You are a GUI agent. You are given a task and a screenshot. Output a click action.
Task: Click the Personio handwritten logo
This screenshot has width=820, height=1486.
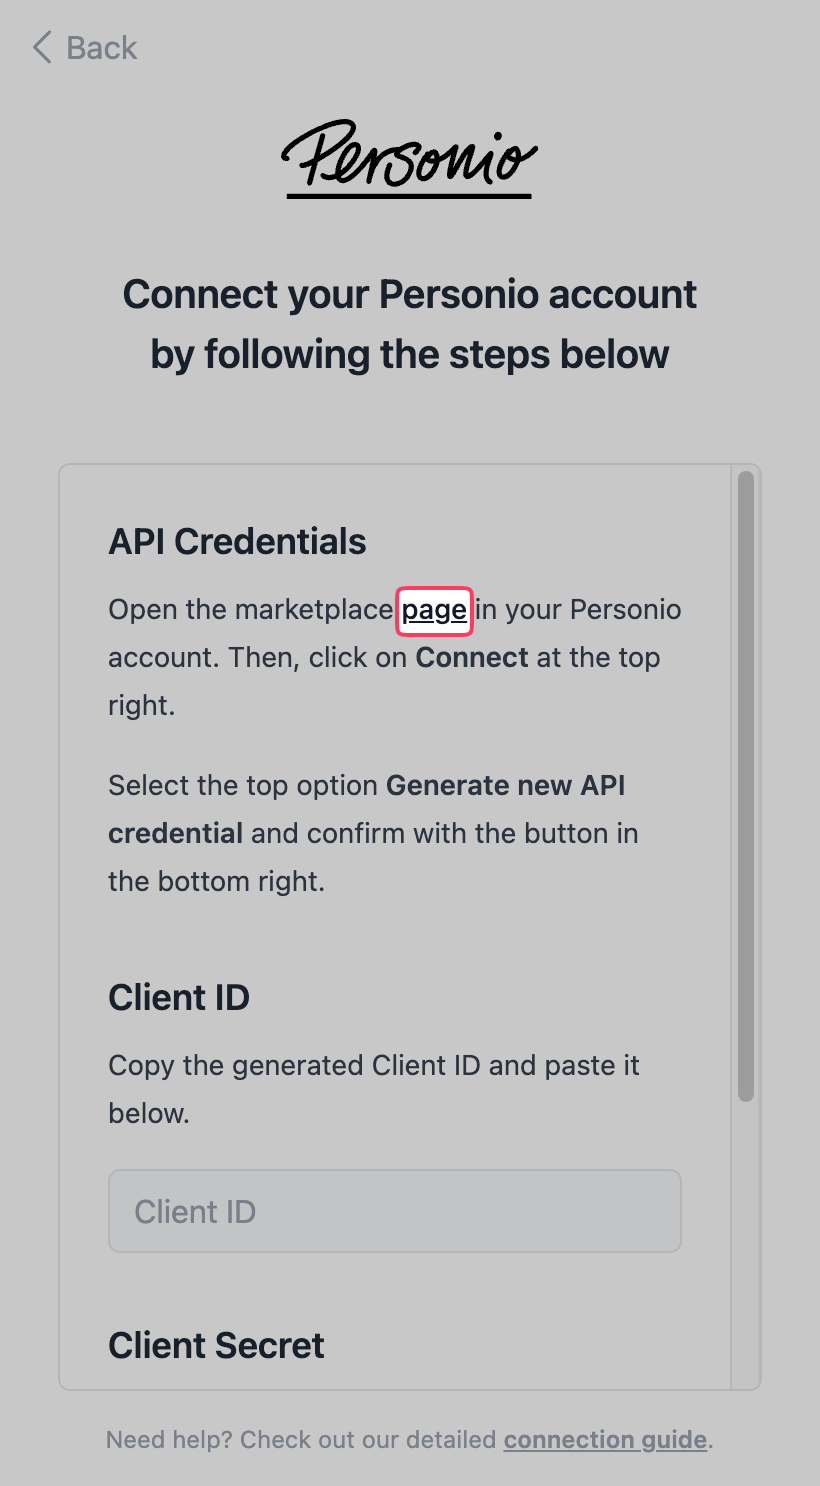coord(409,159)
